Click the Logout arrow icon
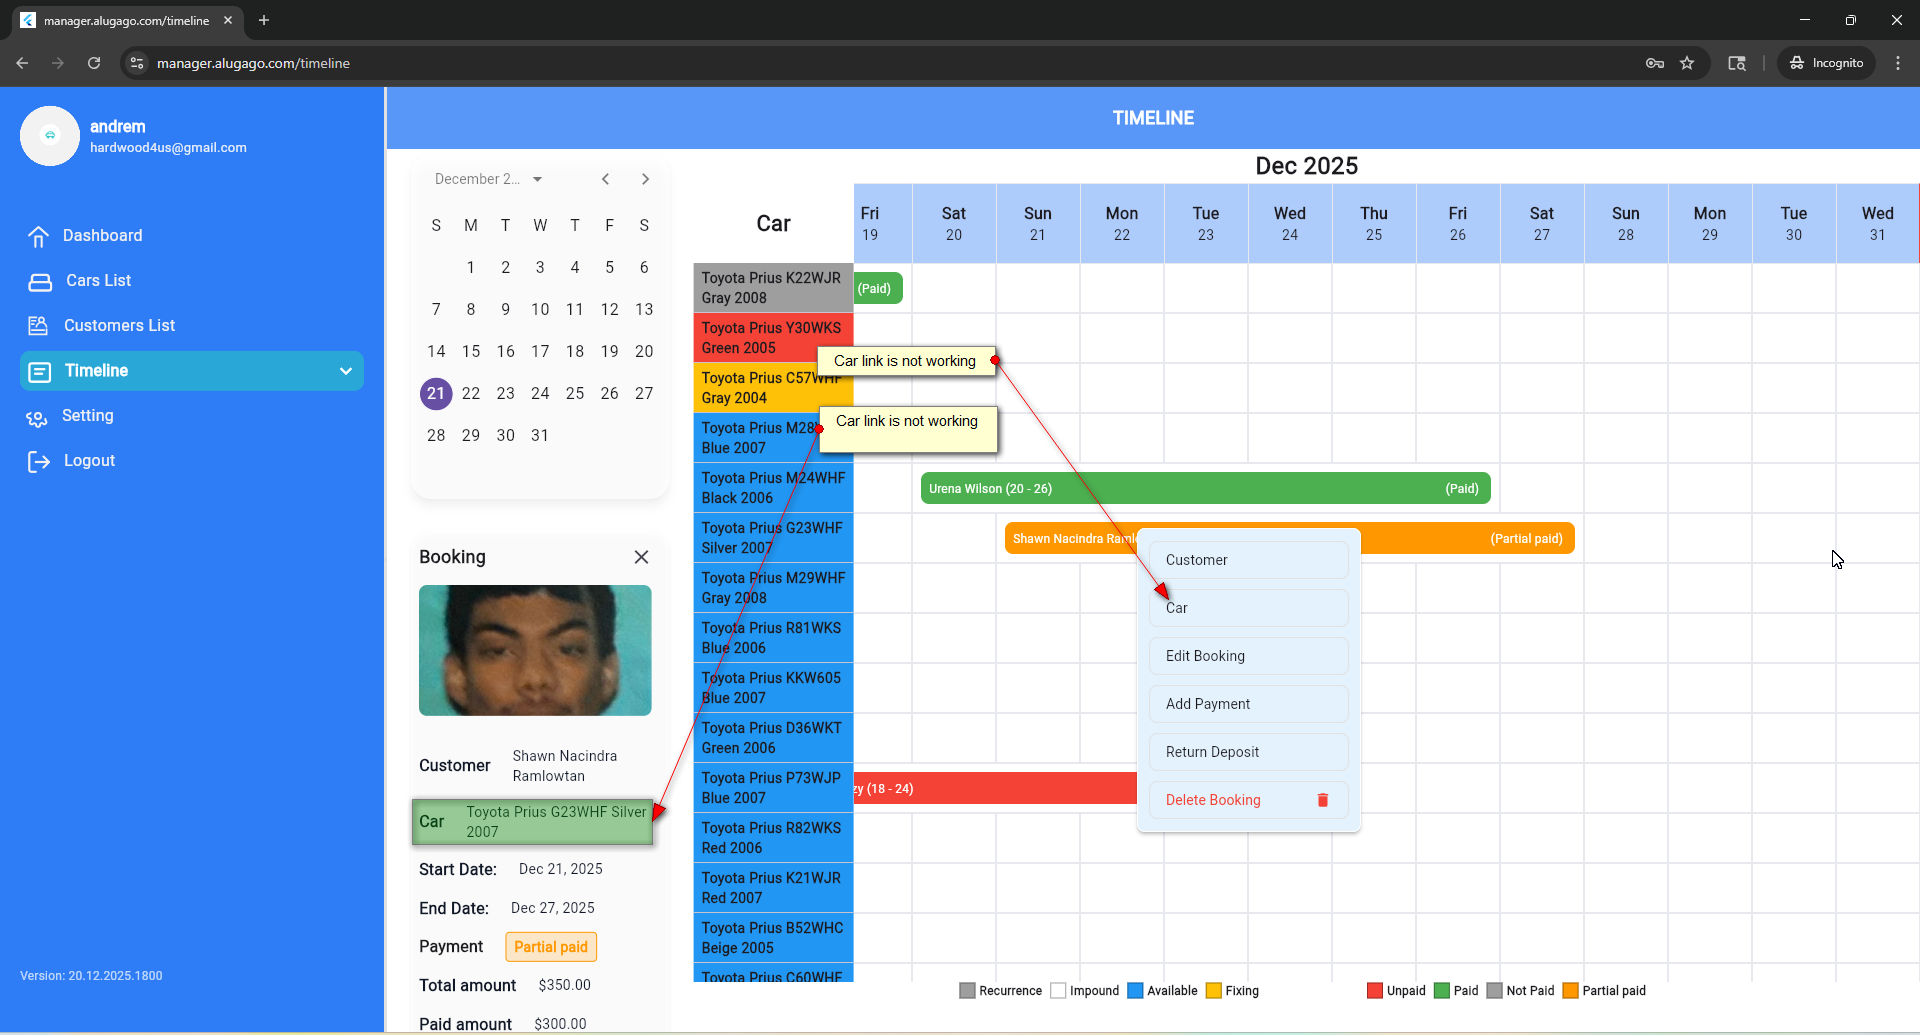This screenshot has width=1920, height=1035. [x=38, y=461]
